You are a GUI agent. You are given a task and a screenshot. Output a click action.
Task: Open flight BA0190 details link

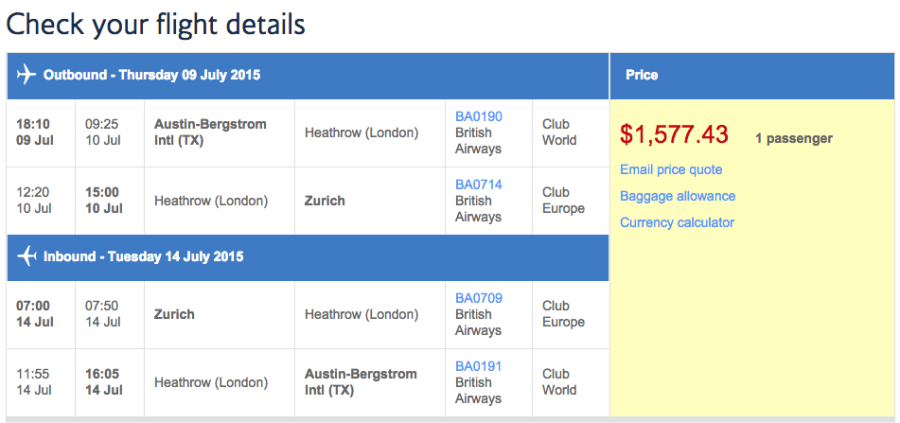point(479,116)
